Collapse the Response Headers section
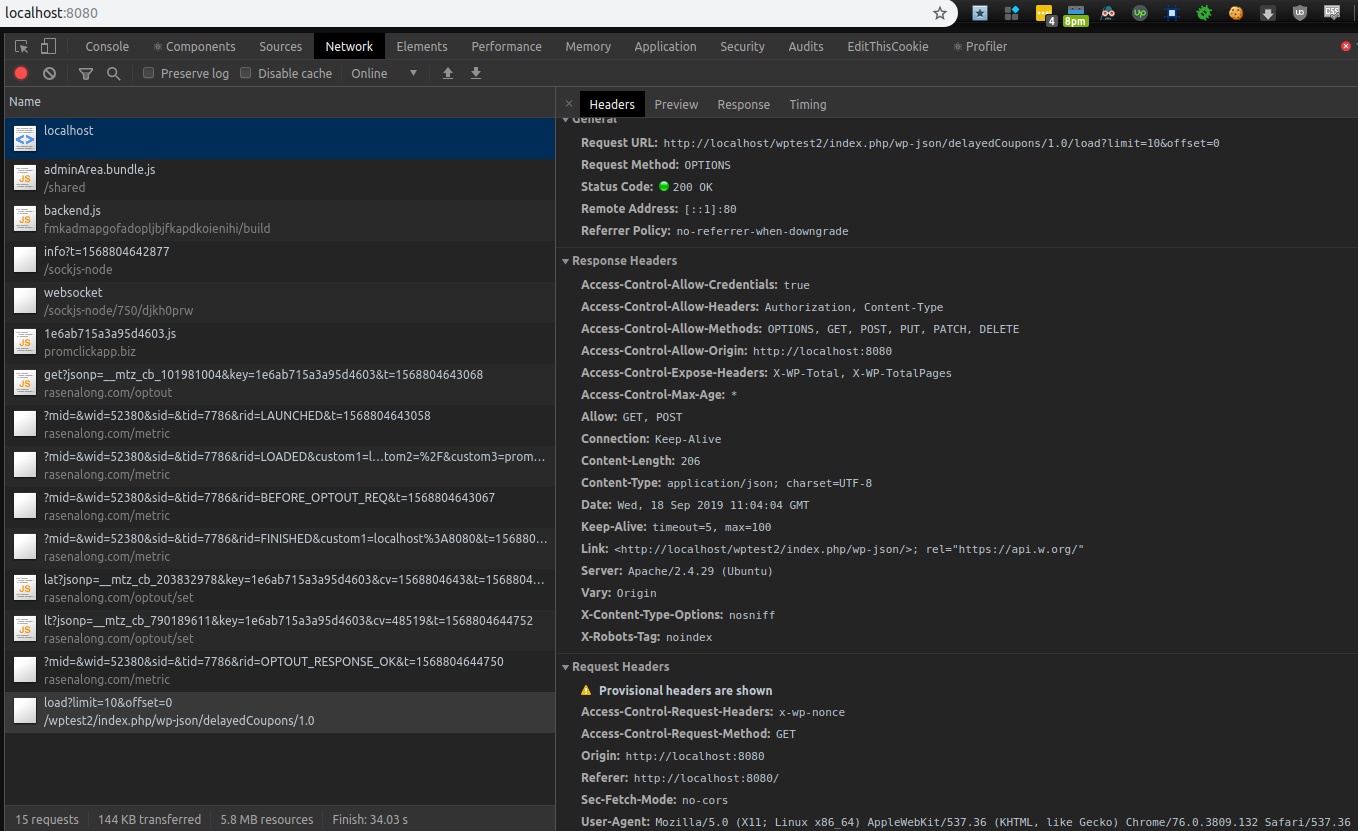 [x=566, y=260]
